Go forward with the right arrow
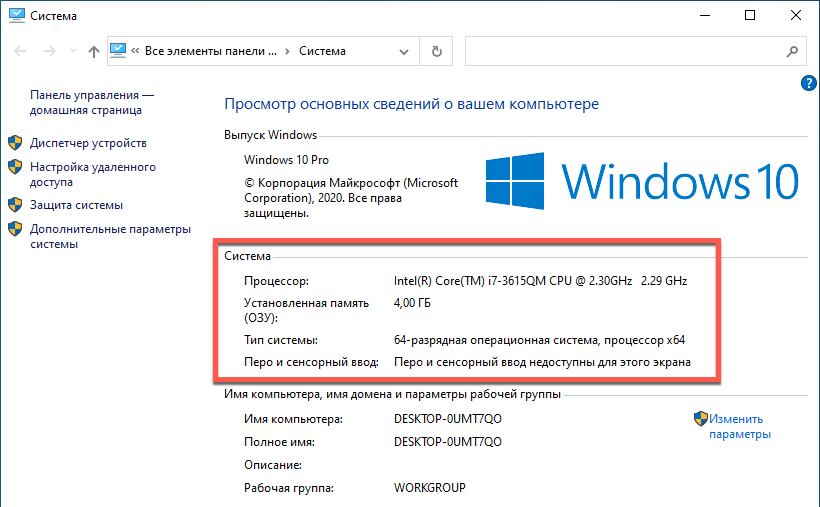Screen dimensions: 820x507 pos(50,51)
